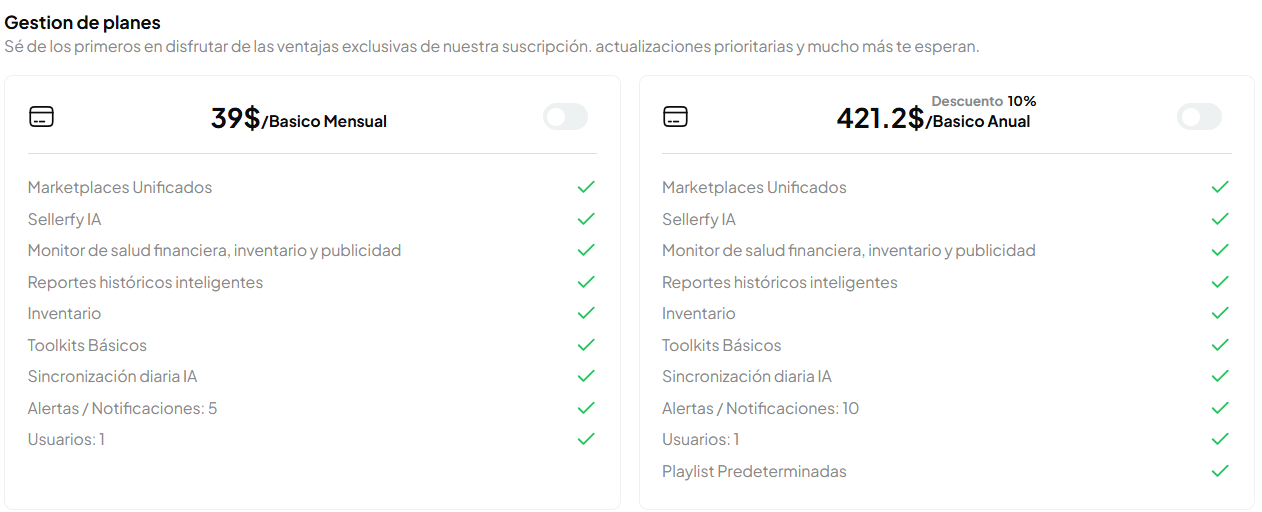
Task: Click the Marketplaces Unificados checkmark in the monthly plan
Action: point(586,187)
